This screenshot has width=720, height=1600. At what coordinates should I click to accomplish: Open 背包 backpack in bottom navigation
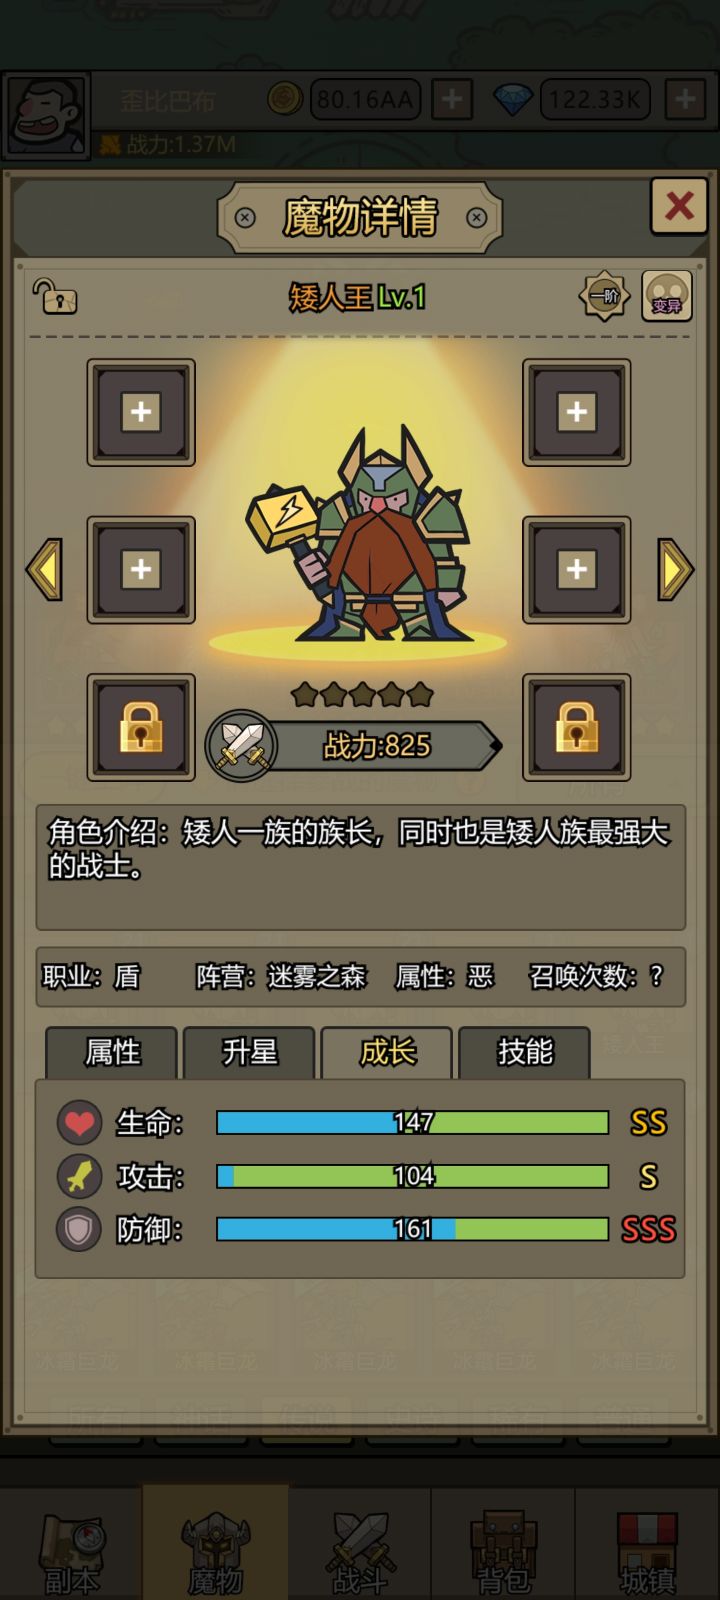(503, 1544)
